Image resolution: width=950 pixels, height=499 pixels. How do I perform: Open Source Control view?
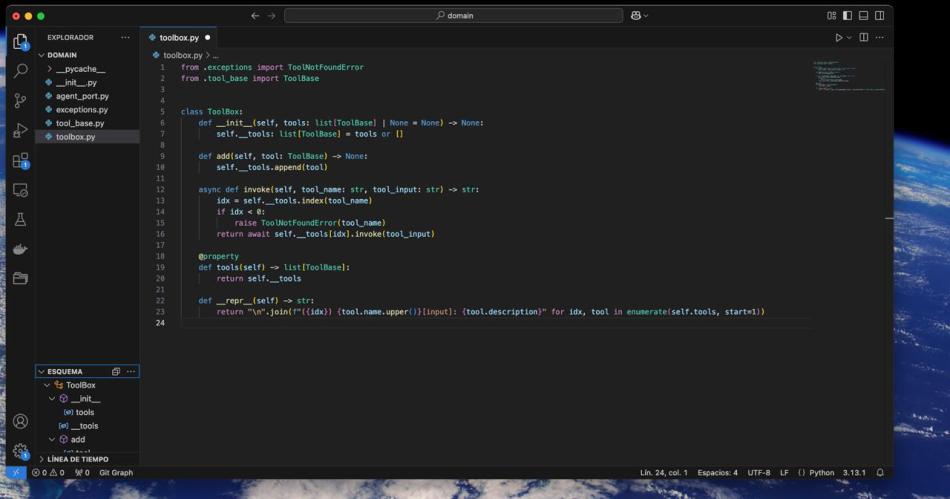click(20, 101)
